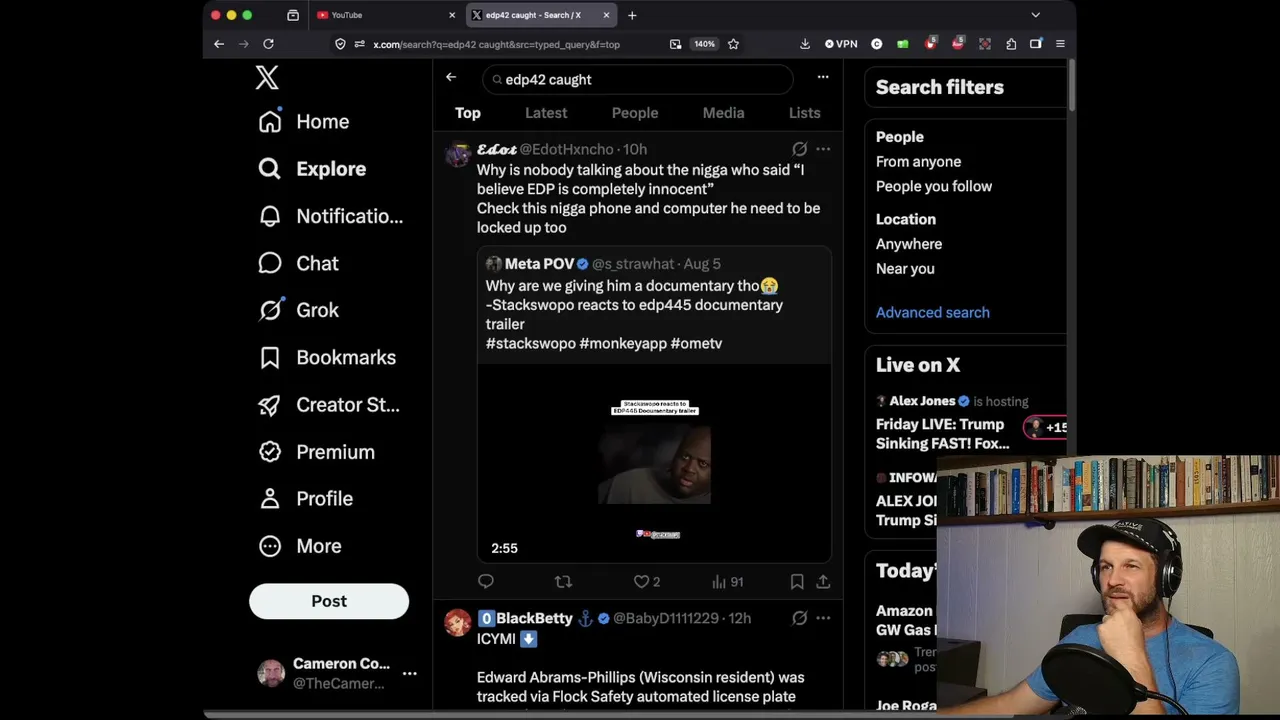Select the 'From anyone' people filter
The image size is (1280, 720).
coord(918,161)
